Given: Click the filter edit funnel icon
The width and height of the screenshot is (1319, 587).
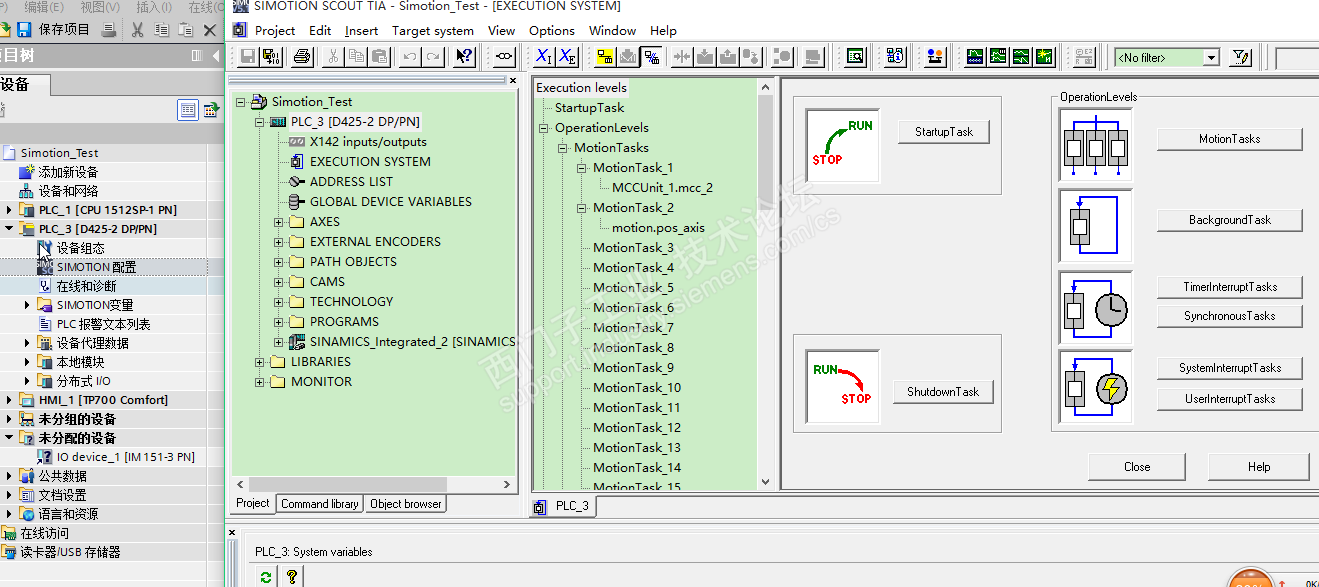Looking at the screenshot, I should 1241,57.
